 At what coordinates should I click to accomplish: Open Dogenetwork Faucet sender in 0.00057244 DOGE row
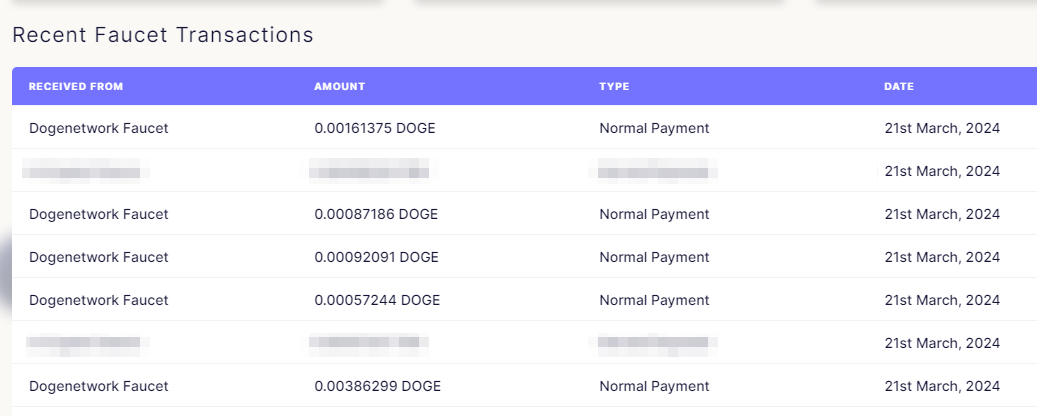click(99, 300)
